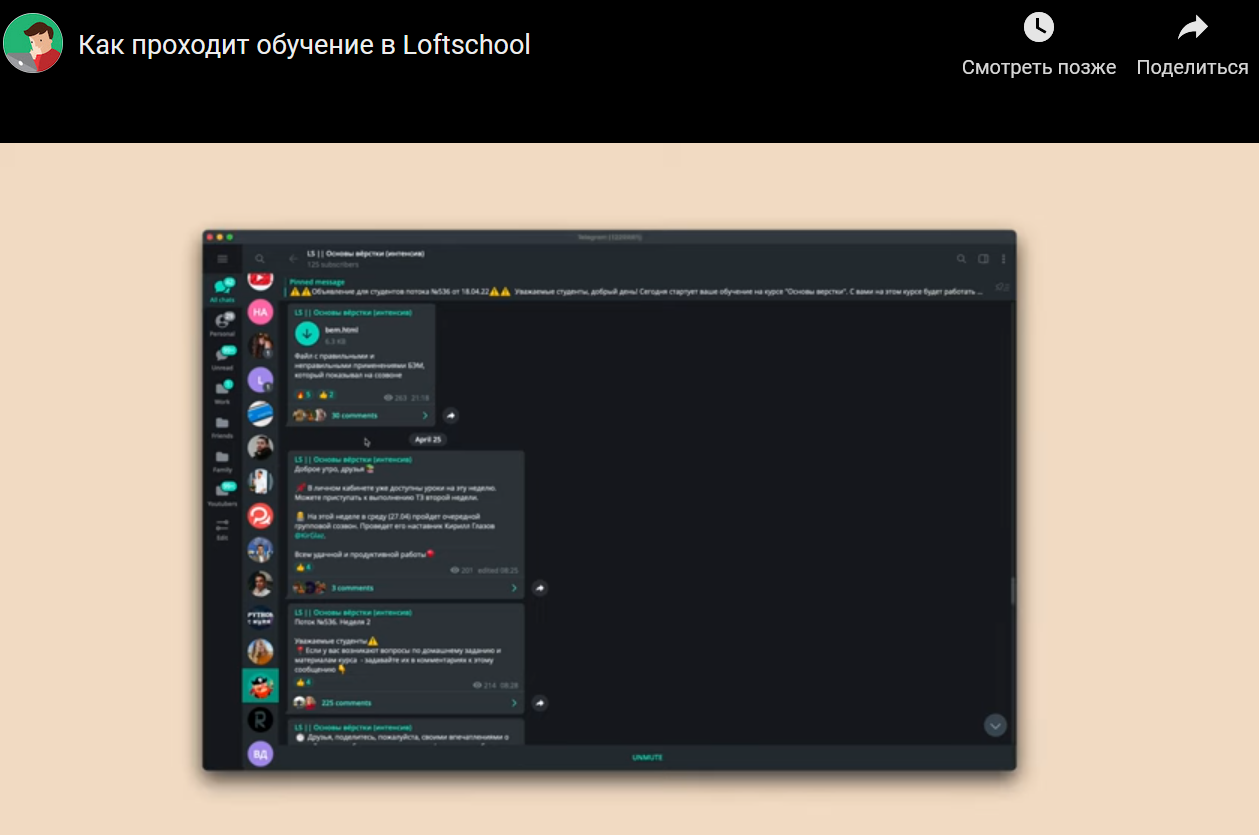Search in this chat via header magnifier

coord(961,259)
